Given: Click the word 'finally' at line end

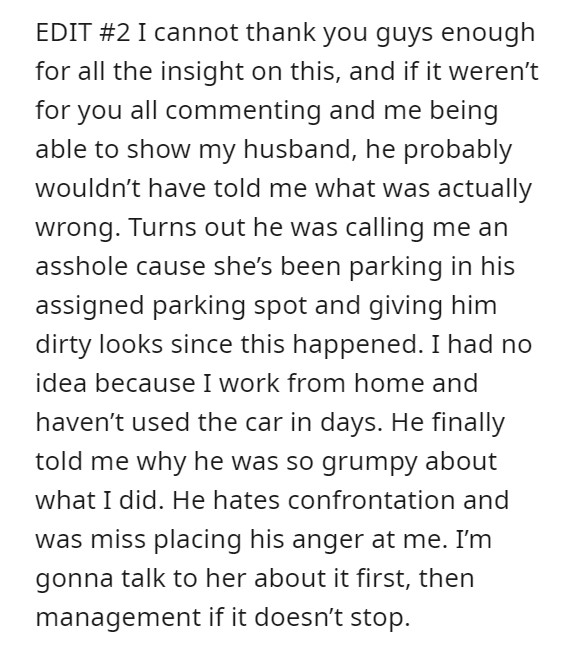Looking at the screenshot, I should (468, 423).
